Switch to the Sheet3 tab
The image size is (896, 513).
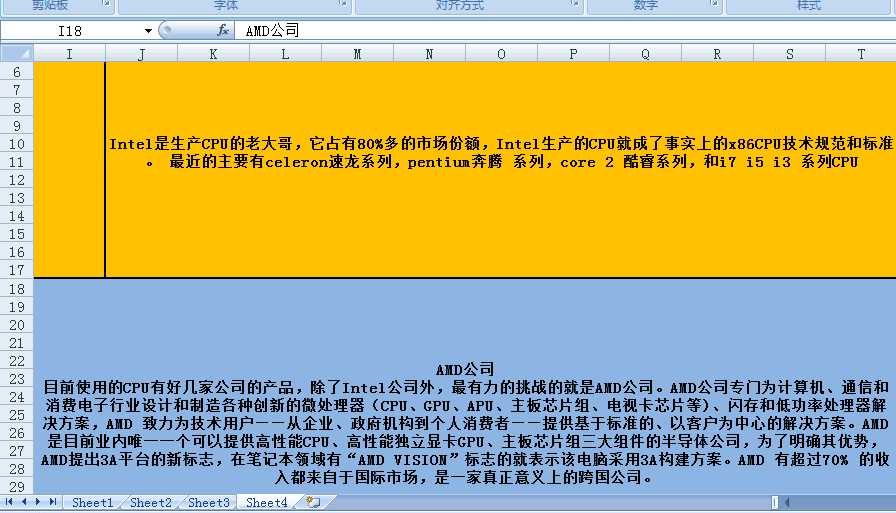point(209,502)
